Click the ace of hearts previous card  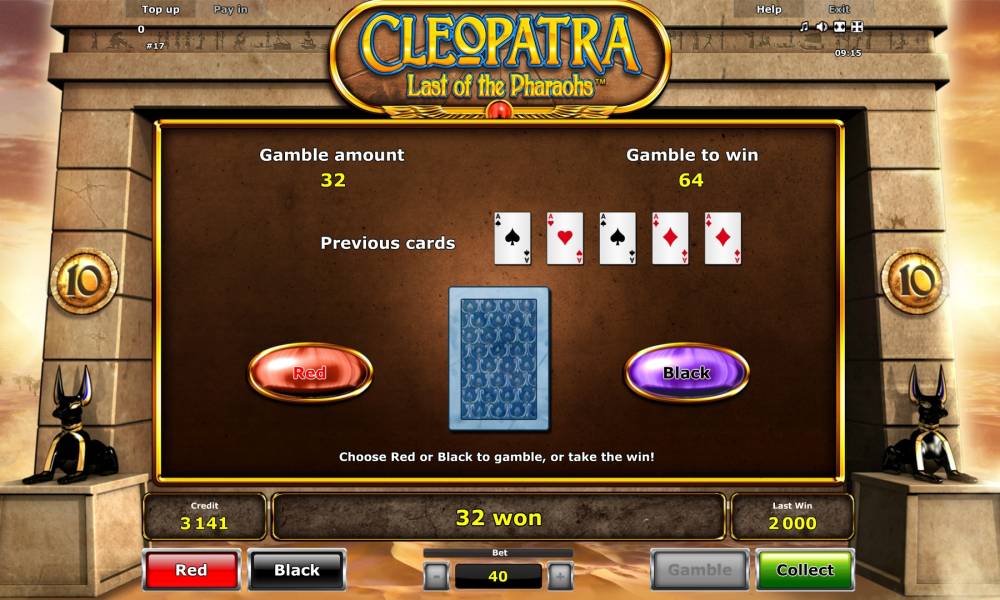(x=565, y=238)
